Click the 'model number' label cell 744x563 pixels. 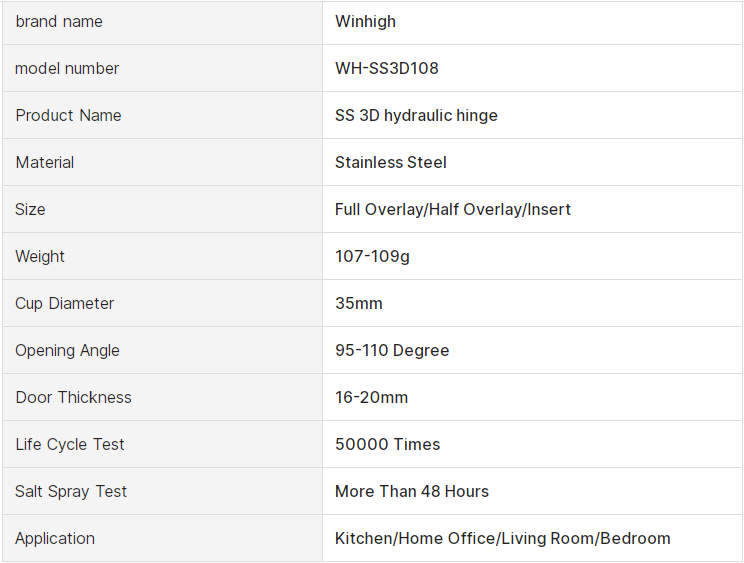[x=67, y=68]
